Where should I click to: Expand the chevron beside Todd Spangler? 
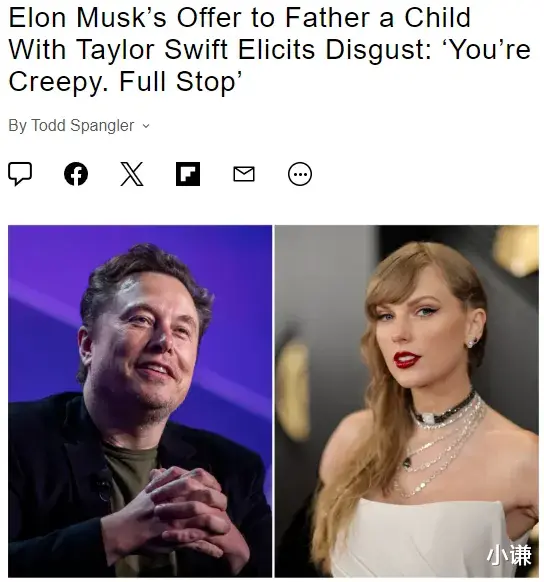point(146,126)
